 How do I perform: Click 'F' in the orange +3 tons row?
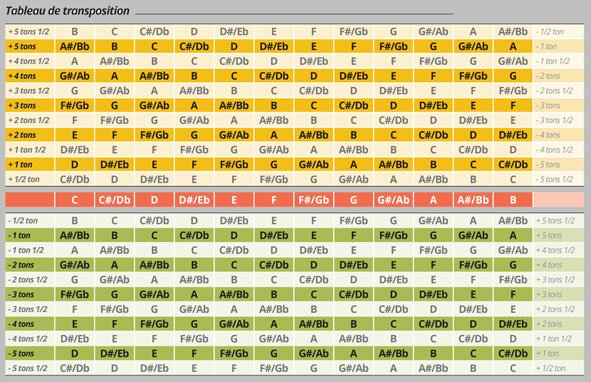[513, 106]
